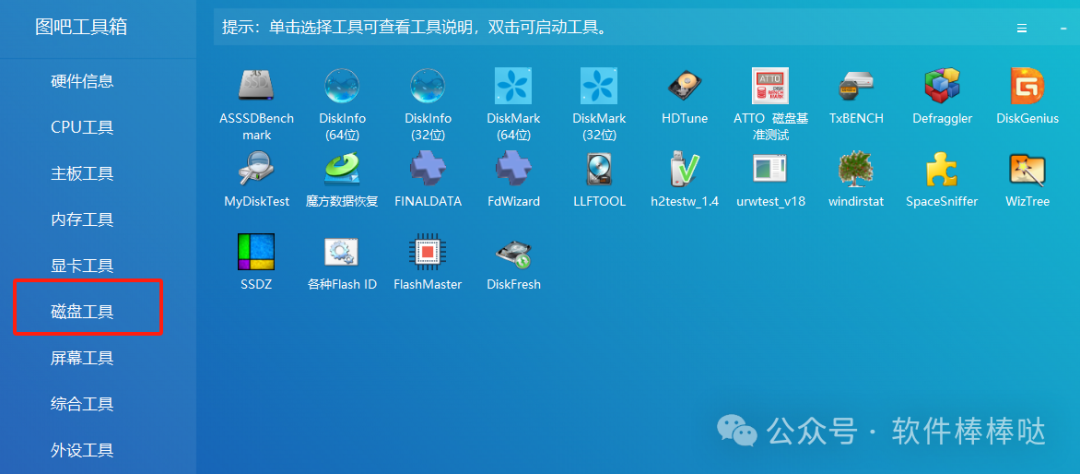Select the windirstat tree icon
The image size is (1080, 474).
(856, 169)
